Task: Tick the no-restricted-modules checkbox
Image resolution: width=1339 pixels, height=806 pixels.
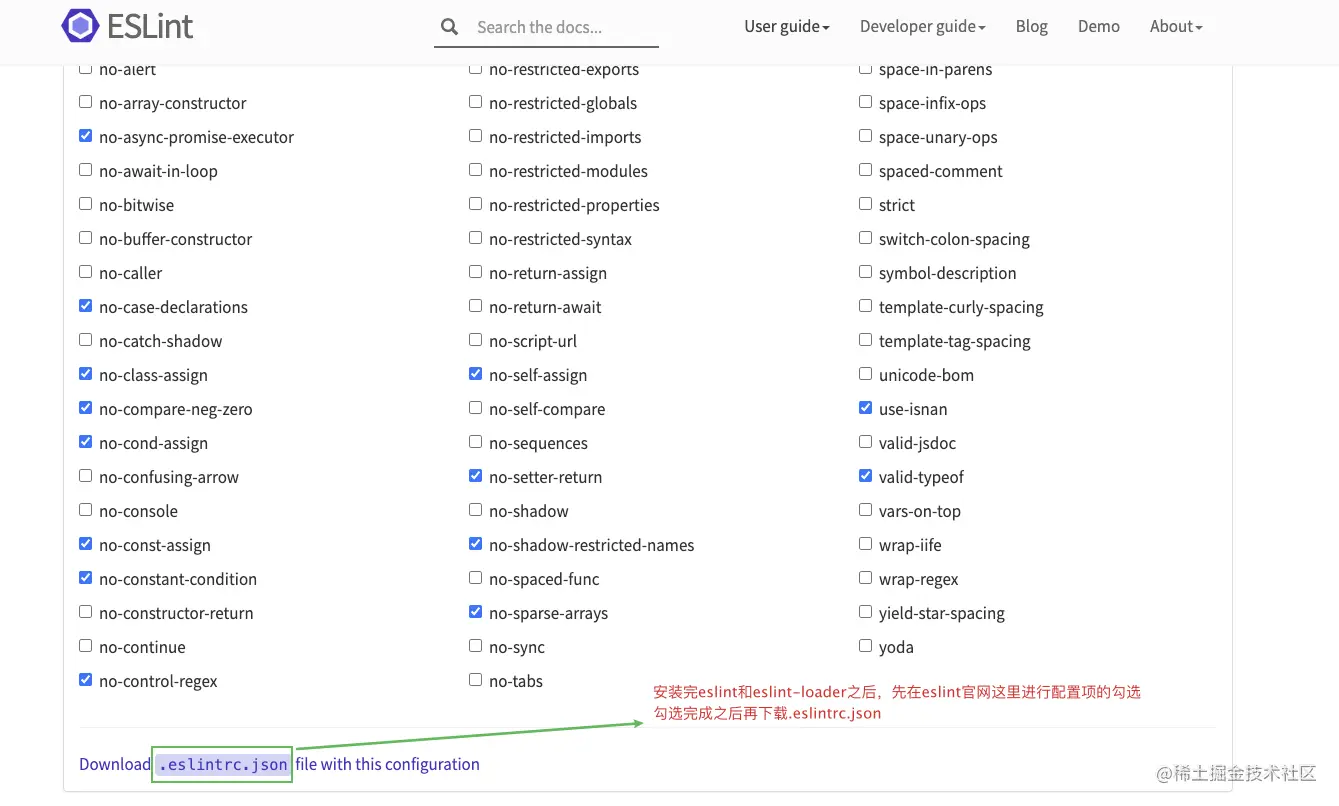Action: [x=475, y=170]
